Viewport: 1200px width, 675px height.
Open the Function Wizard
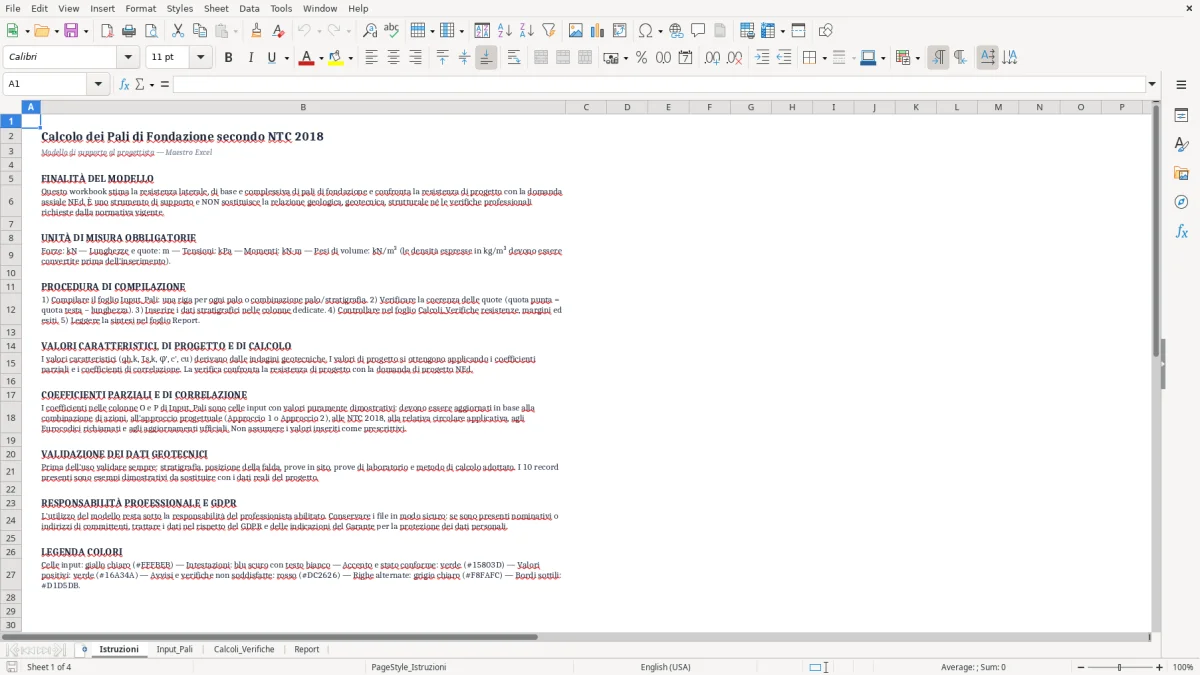(125, 84)
